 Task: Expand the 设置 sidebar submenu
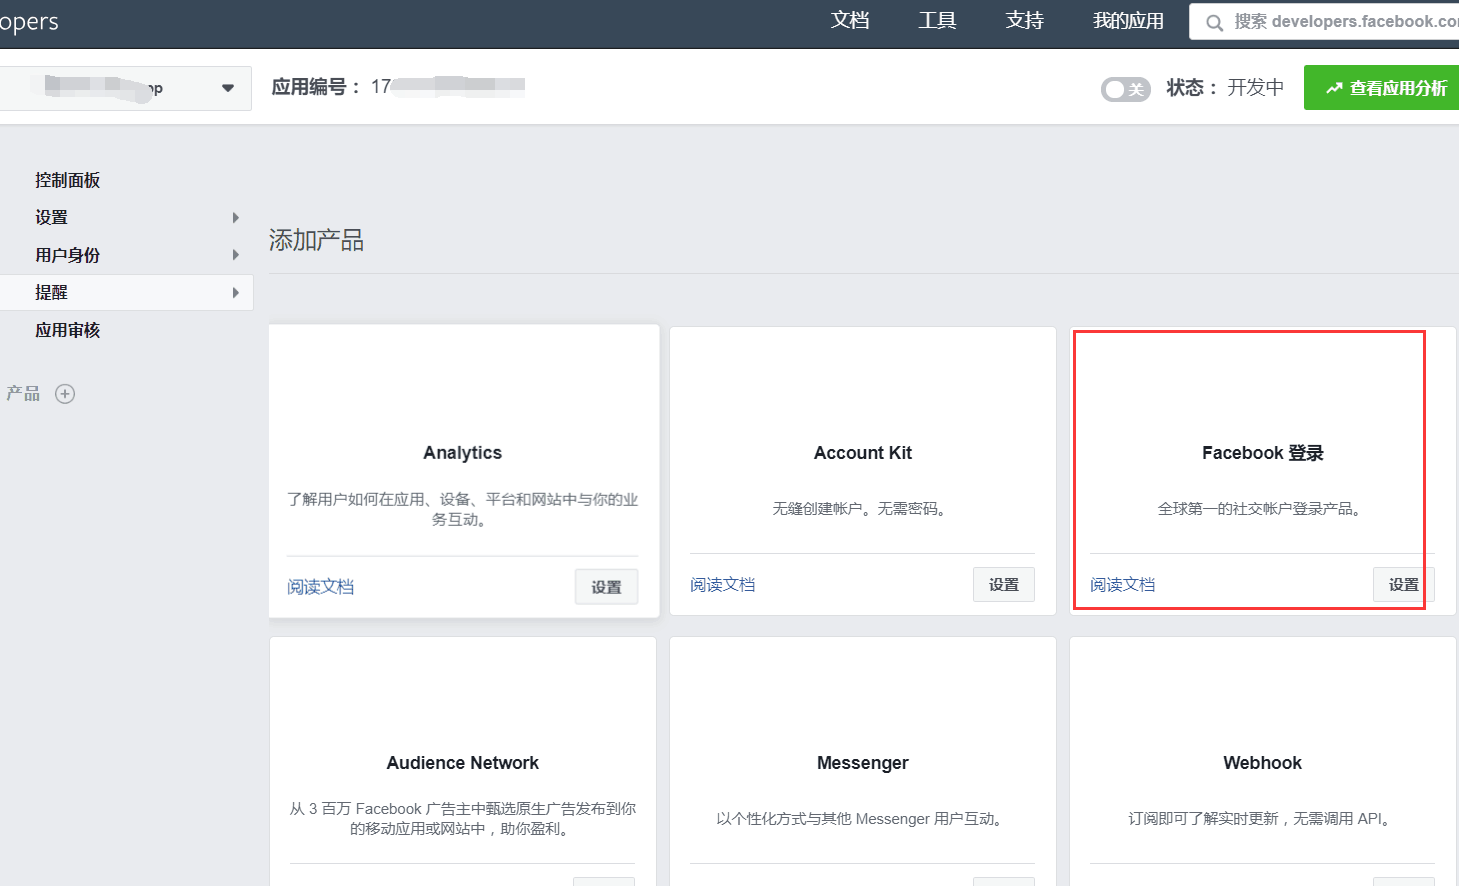click(x=236, y=218)
